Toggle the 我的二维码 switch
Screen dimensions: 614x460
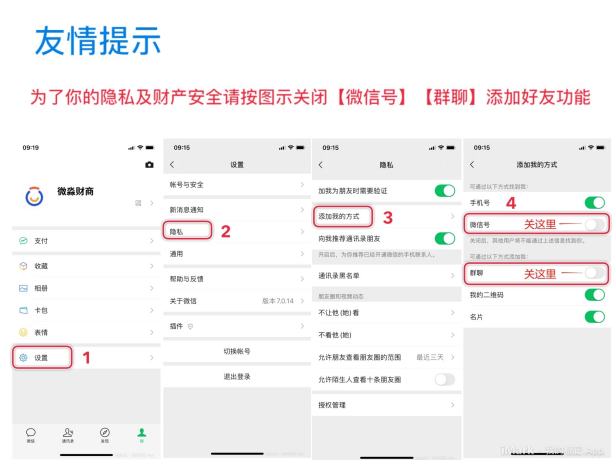(595, 295)
